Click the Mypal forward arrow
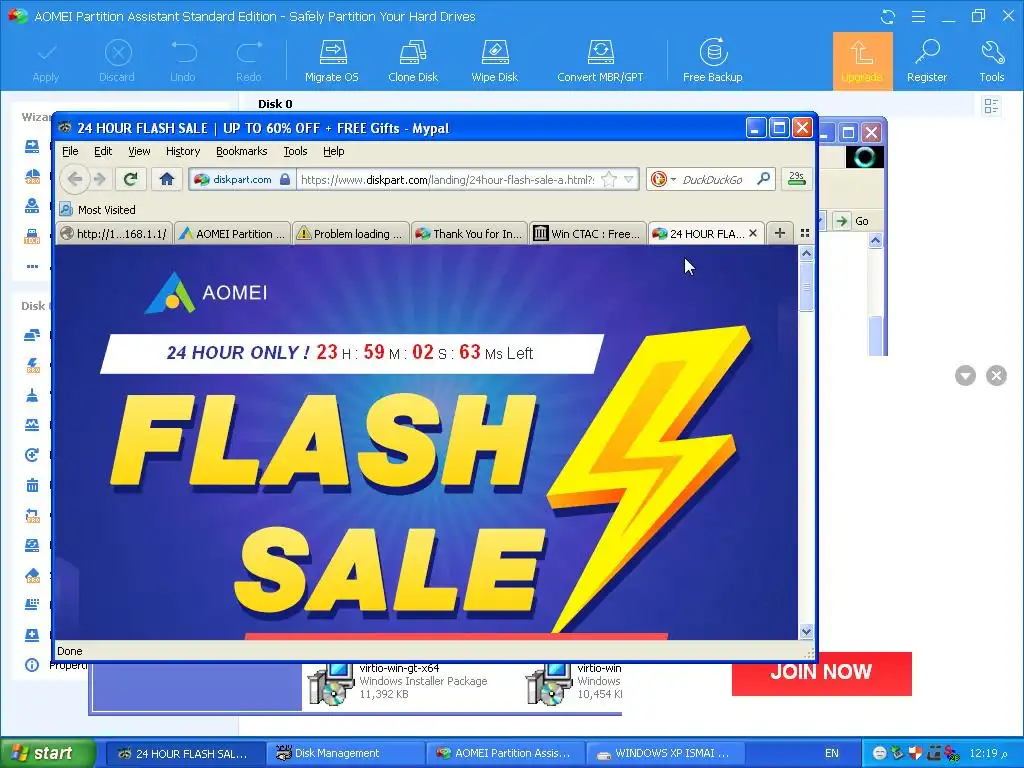Screen dimensions: 1024x768 (99, 179)
